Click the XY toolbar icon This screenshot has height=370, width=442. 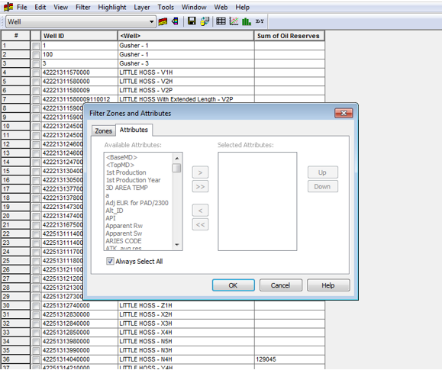point(259,21)
